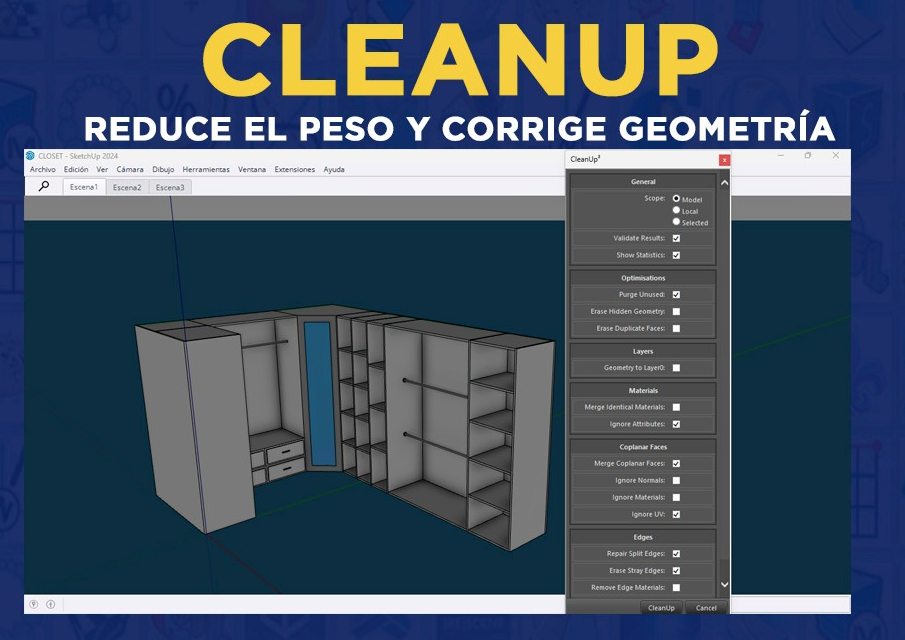Disable the Purge Unused checkbox
This screenshot has width=905, height=640.
[676, 295]
